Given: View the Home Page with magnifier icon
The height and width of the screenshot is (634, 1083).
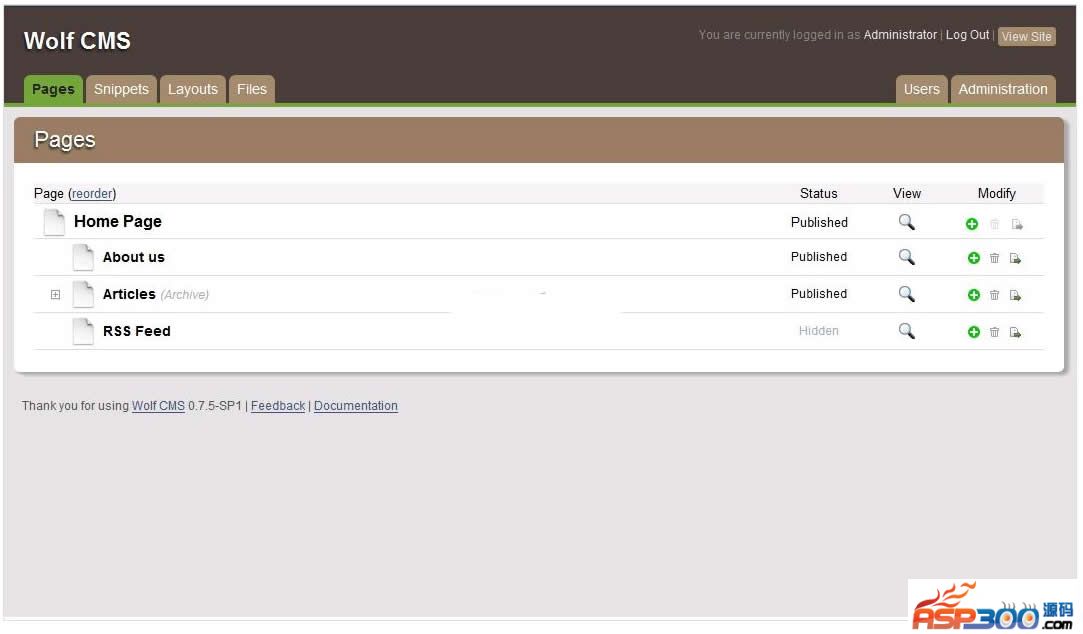Looking at the screenshot, I should pyautogui.click(x=906, y=222).
